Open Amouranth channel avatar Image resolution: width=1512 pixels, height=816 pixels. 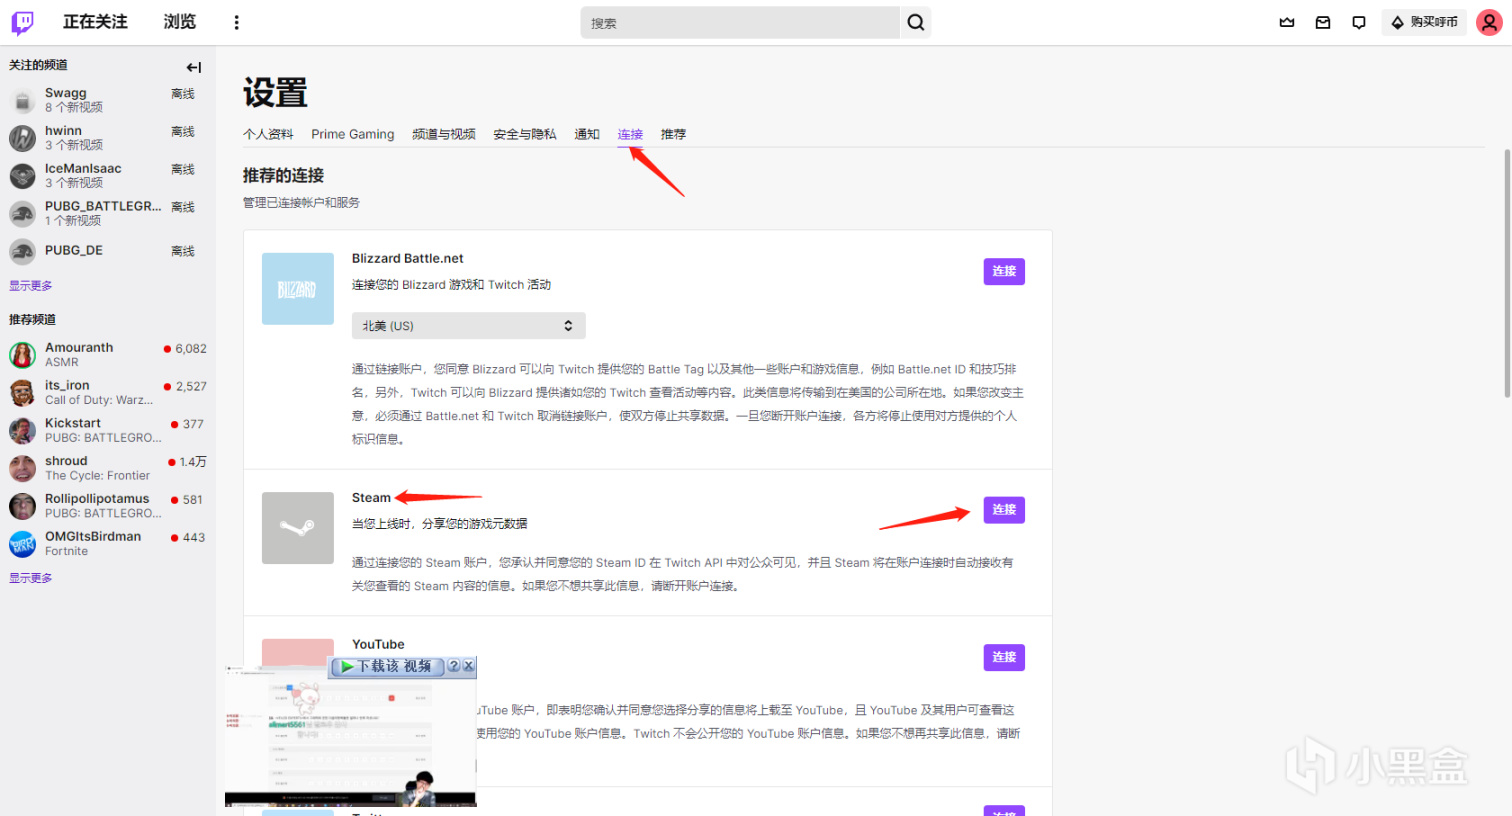23,355
